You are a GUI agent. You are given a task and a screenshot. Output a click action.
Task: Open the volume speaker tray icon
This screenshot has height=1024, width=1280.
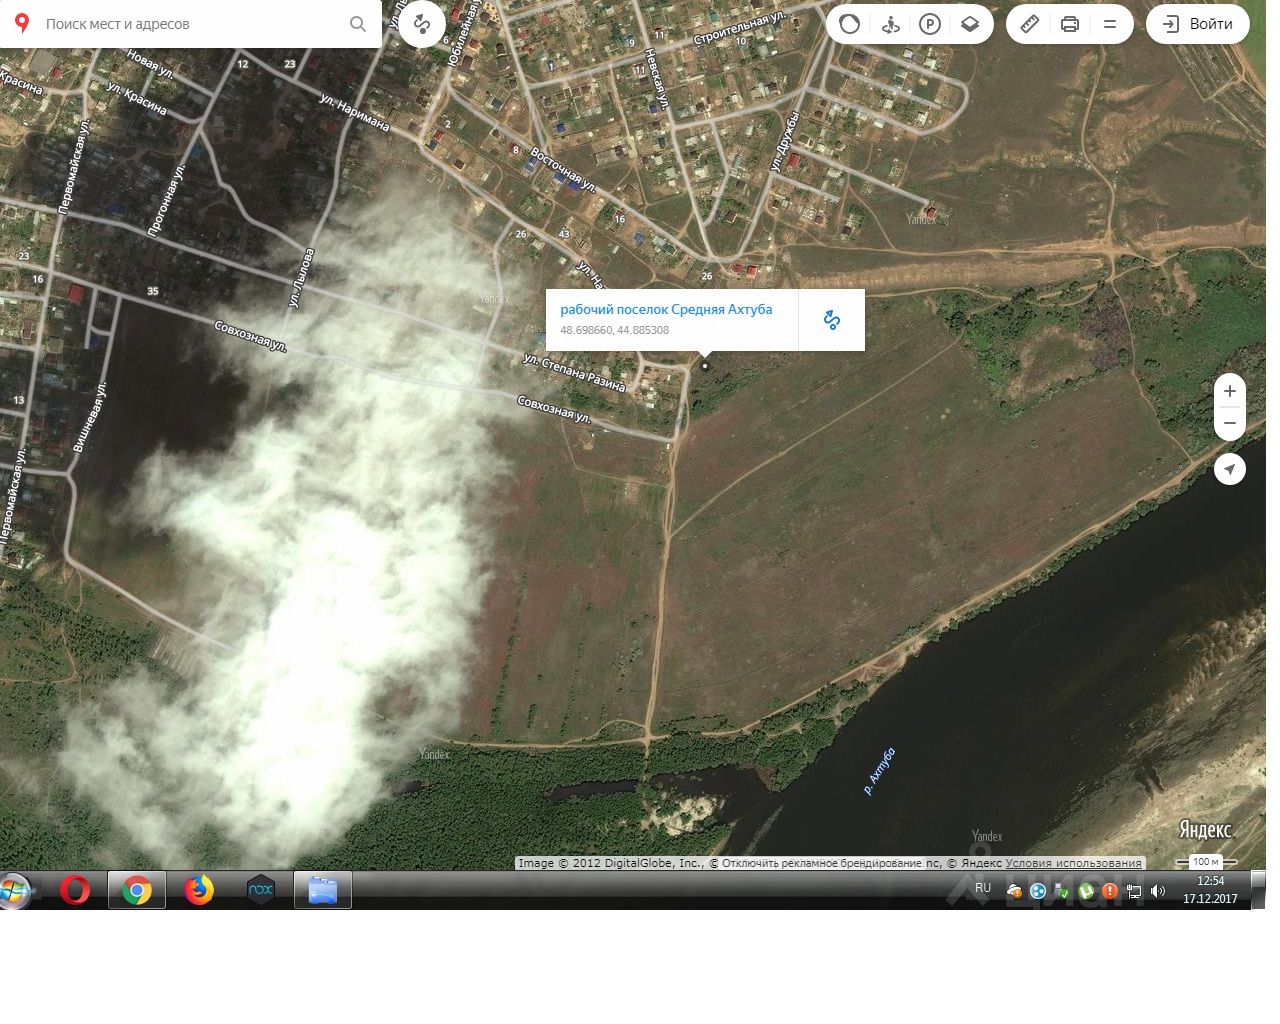click(x=1158, y=891)
